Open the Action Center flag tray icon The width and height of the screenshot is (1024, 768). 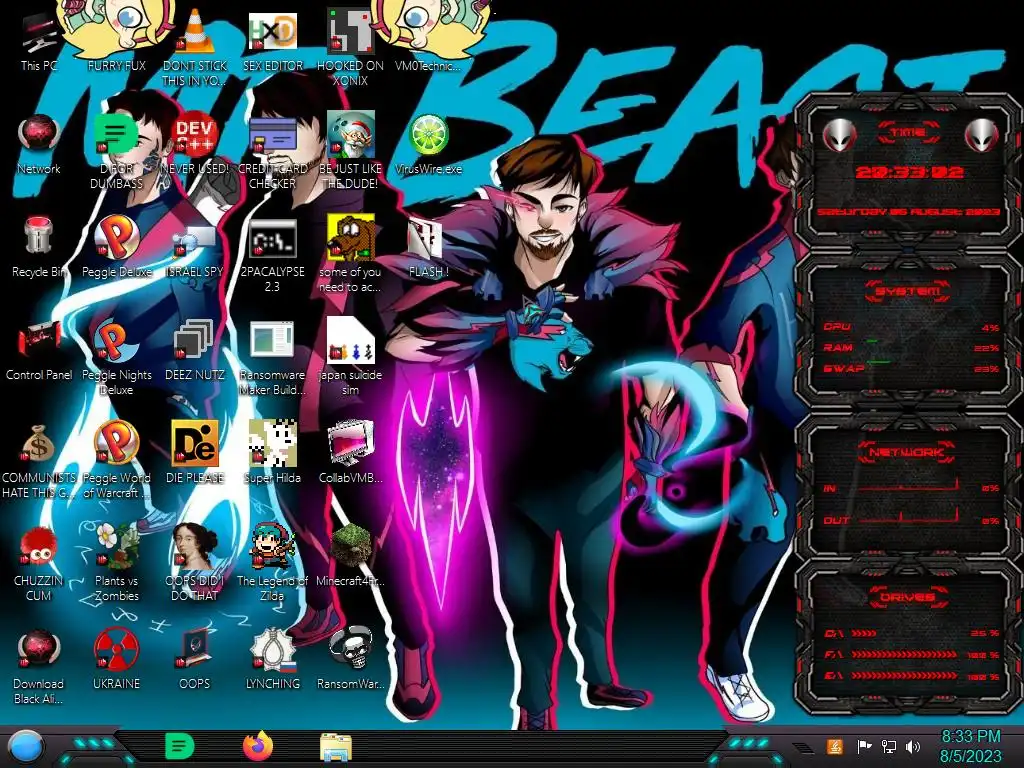point(864,746)
